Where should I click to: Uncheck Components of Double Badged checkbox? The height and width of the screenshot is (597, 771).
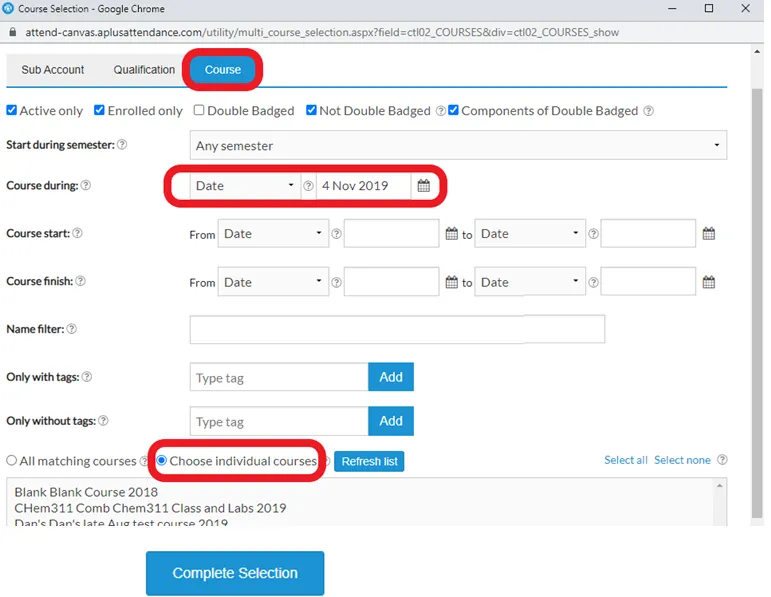tap(453, 110)
